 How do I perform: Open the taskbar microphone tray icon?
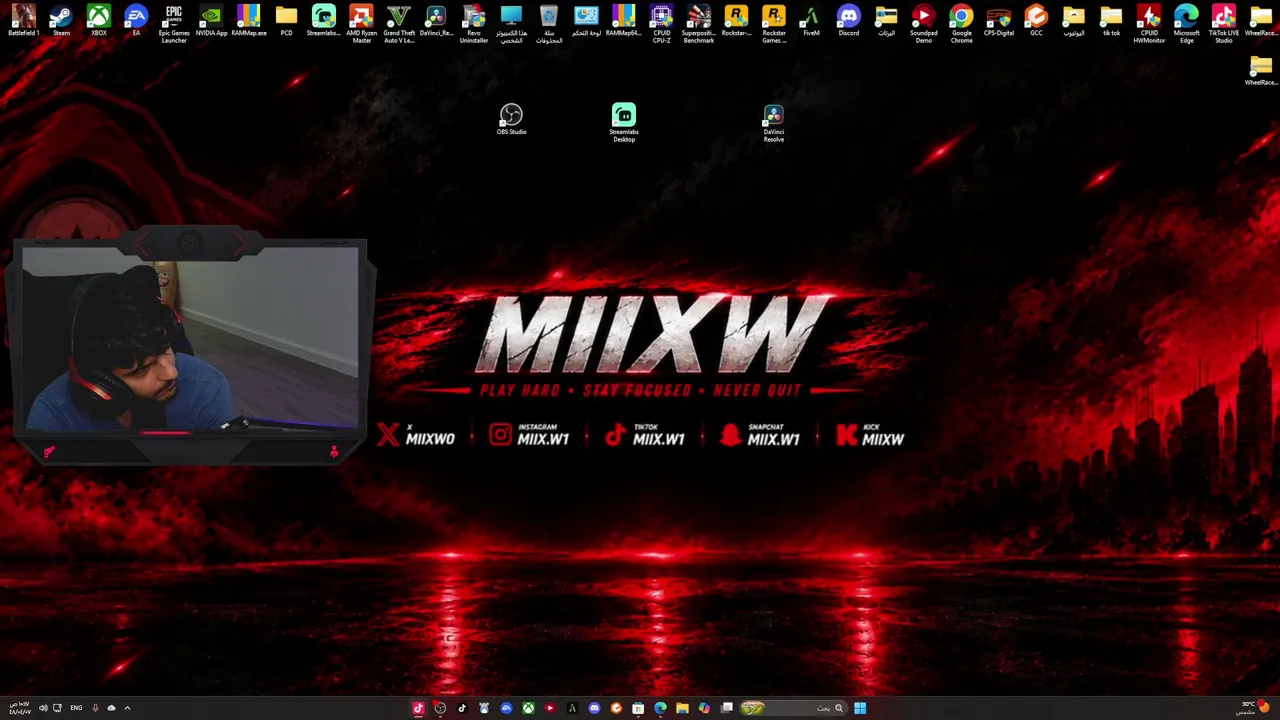click(95, 708)
